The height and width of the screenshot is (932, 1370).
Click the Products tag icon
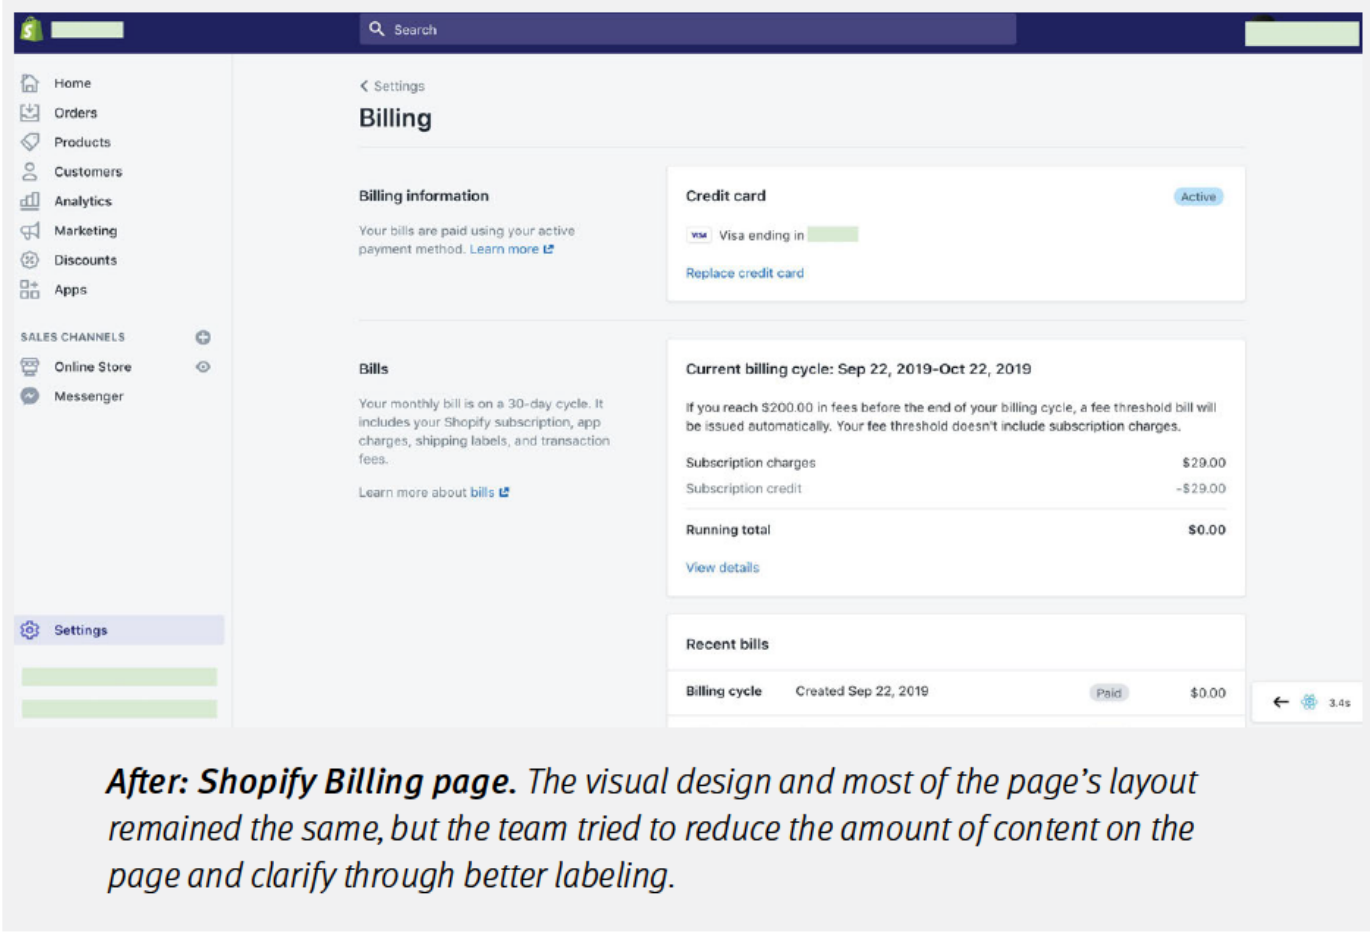coord(30,142)
